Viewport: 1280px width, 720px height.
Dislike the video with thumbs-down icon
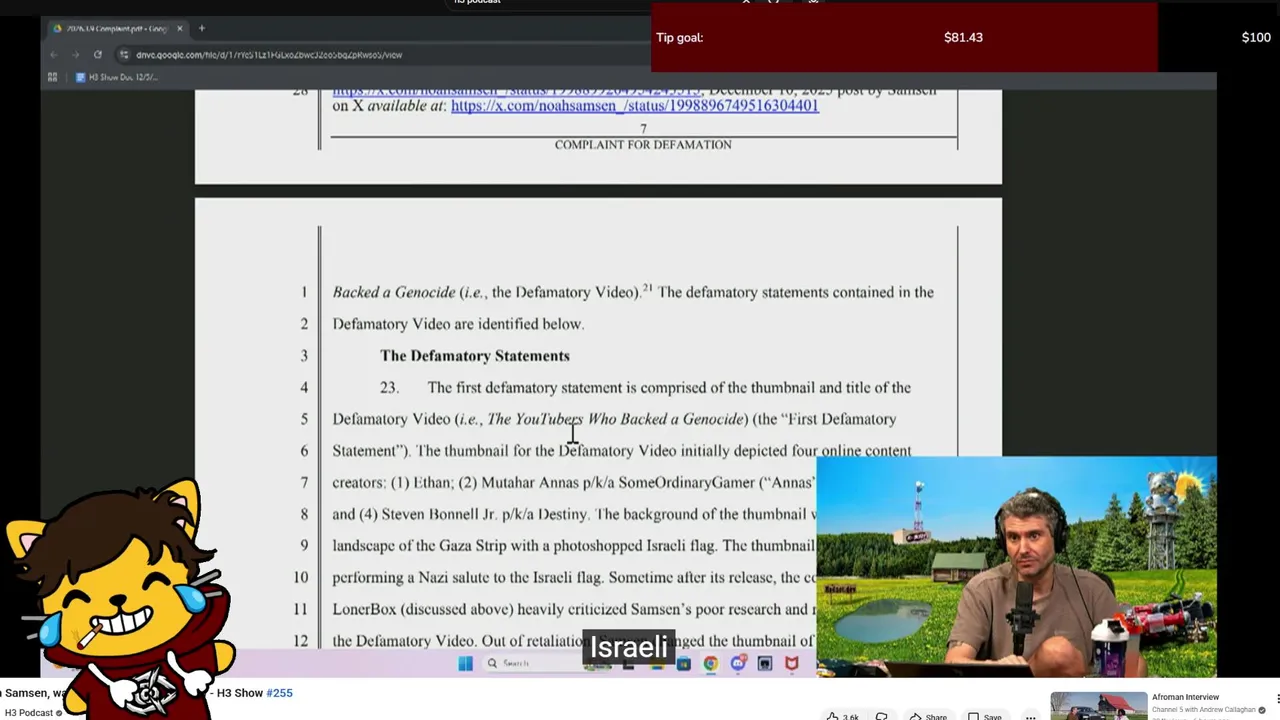coord(882,716)
